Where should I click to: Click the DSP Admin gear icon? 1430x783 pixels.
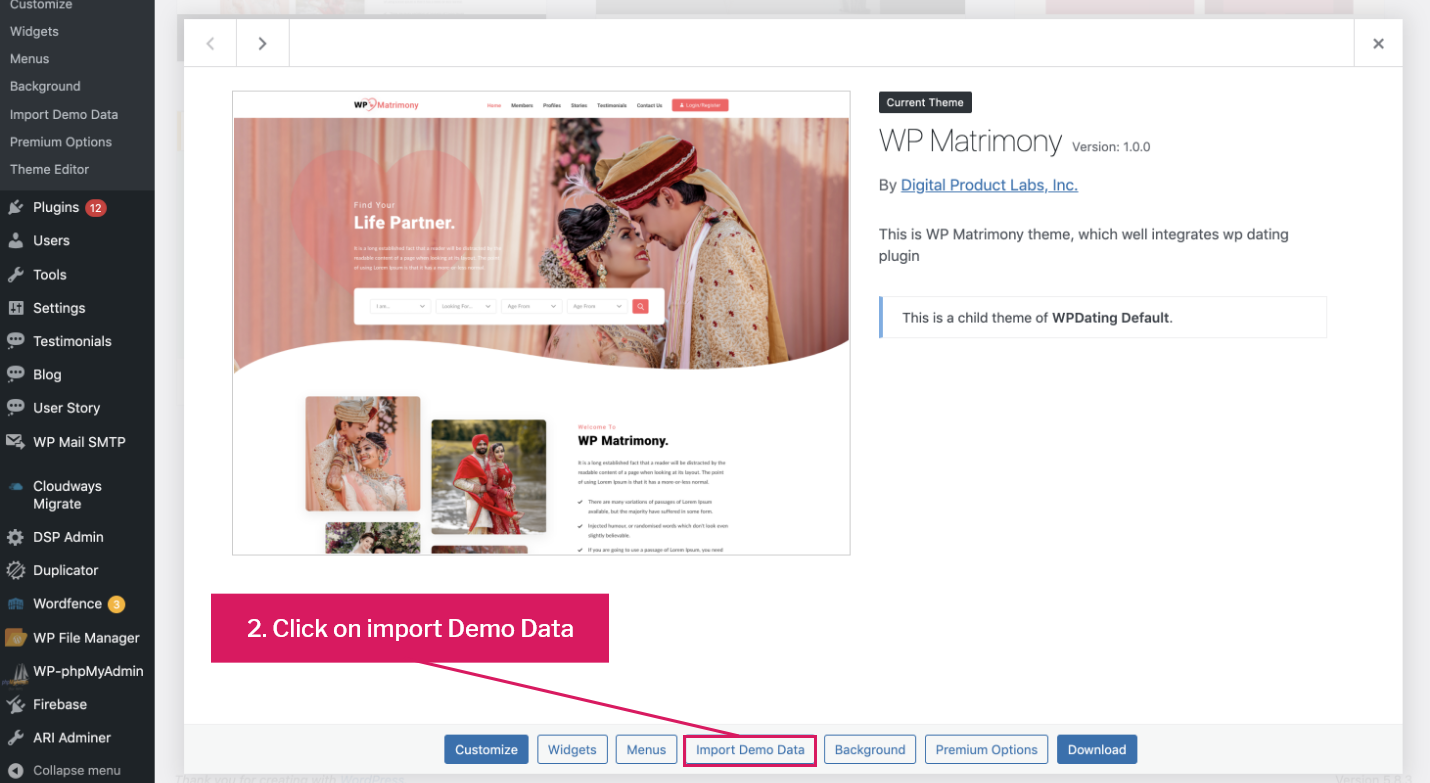[x=15, y=537]
